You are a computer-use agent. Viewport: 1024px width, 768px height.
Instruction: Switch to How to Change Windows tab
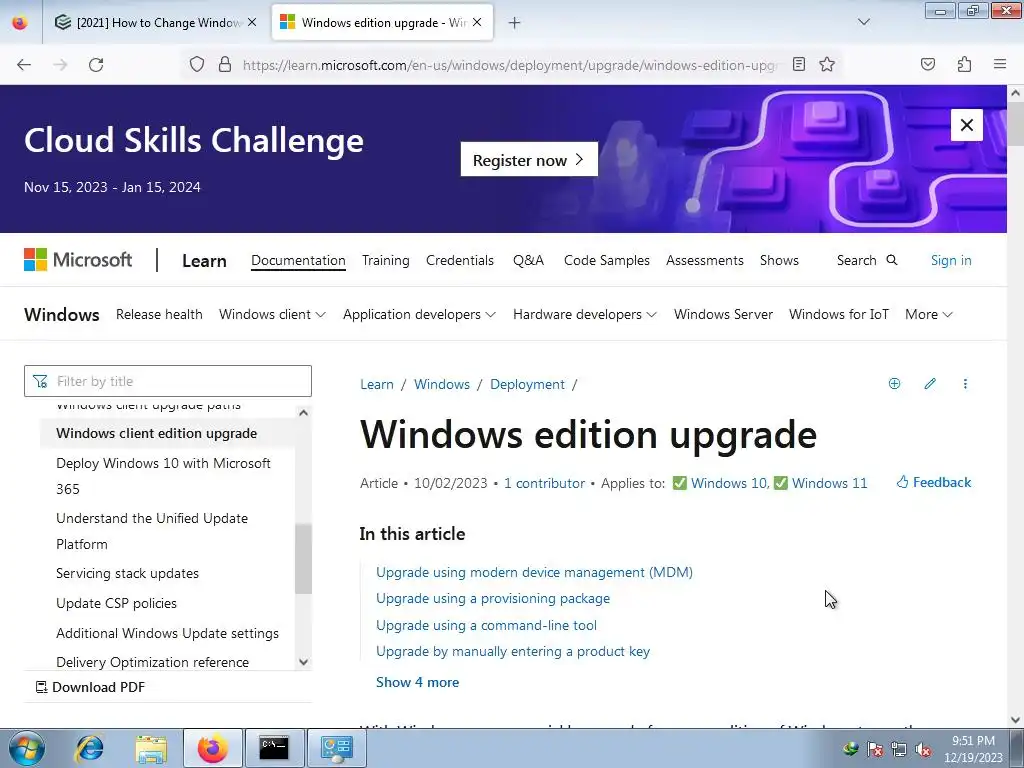point(155,23)
